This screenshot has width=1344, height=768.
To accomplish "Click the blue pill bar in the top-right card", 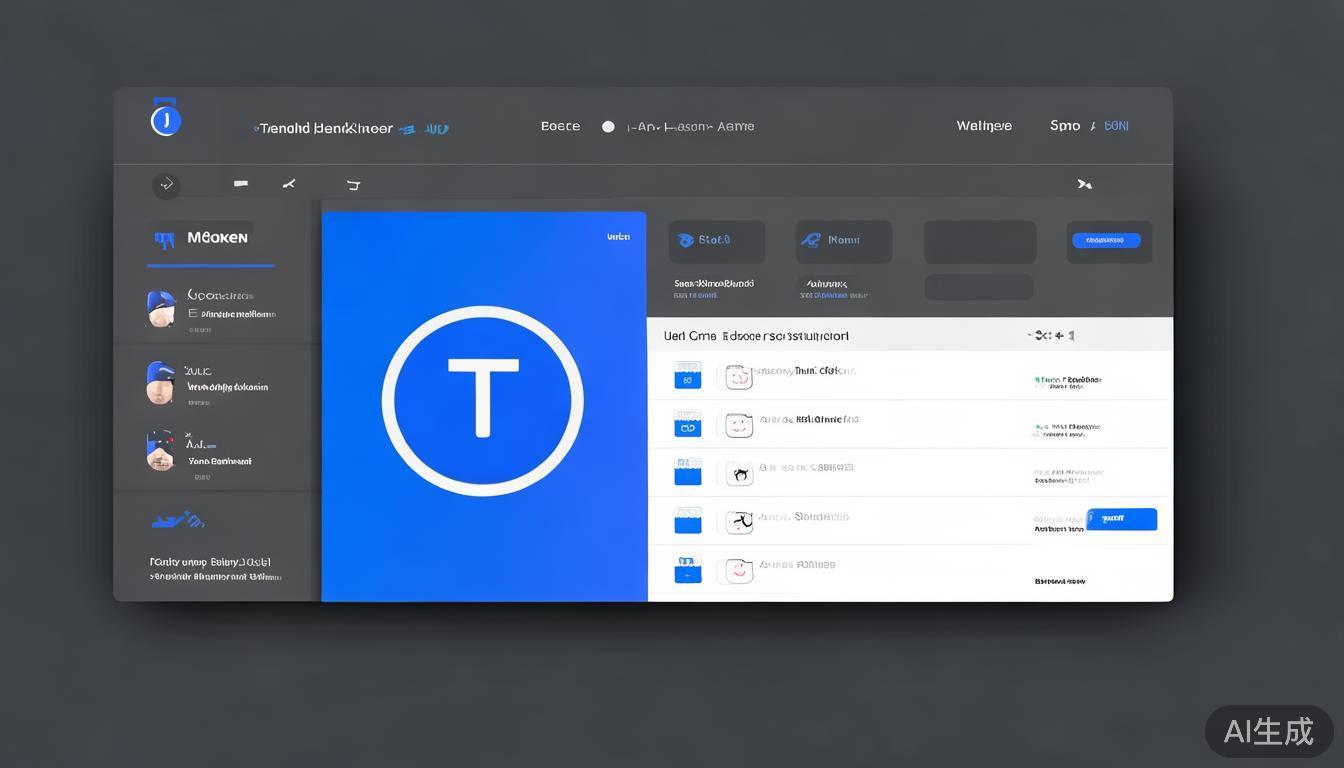I will pos(1106,240).
